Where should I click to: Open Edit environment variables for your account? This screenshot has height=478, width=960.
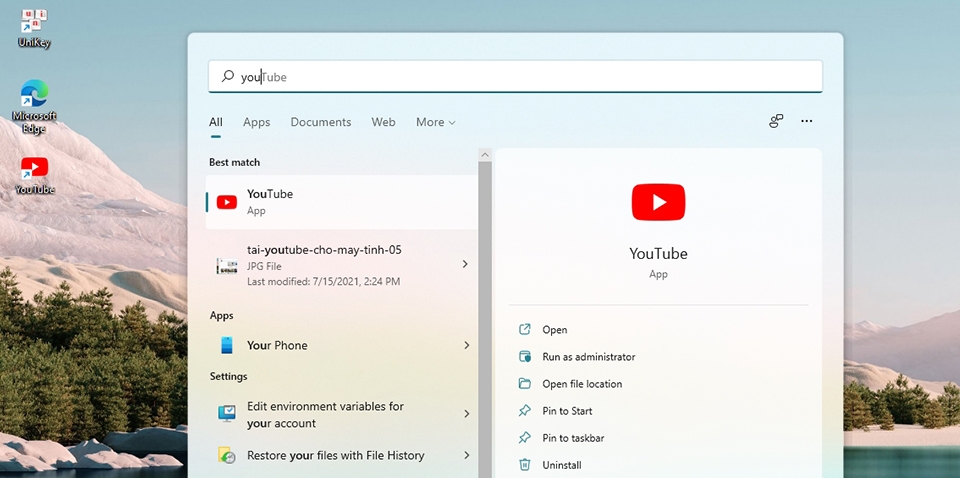342,414
